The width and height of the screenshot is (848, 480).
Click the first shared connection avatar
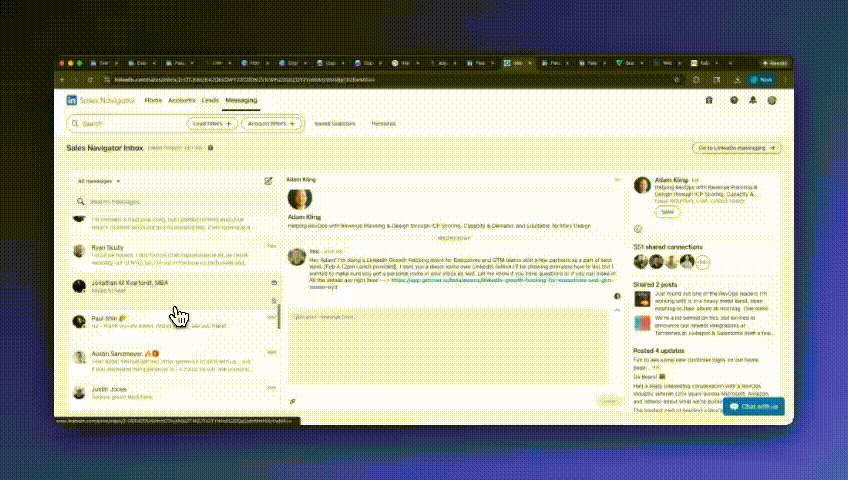click(641, 262)
